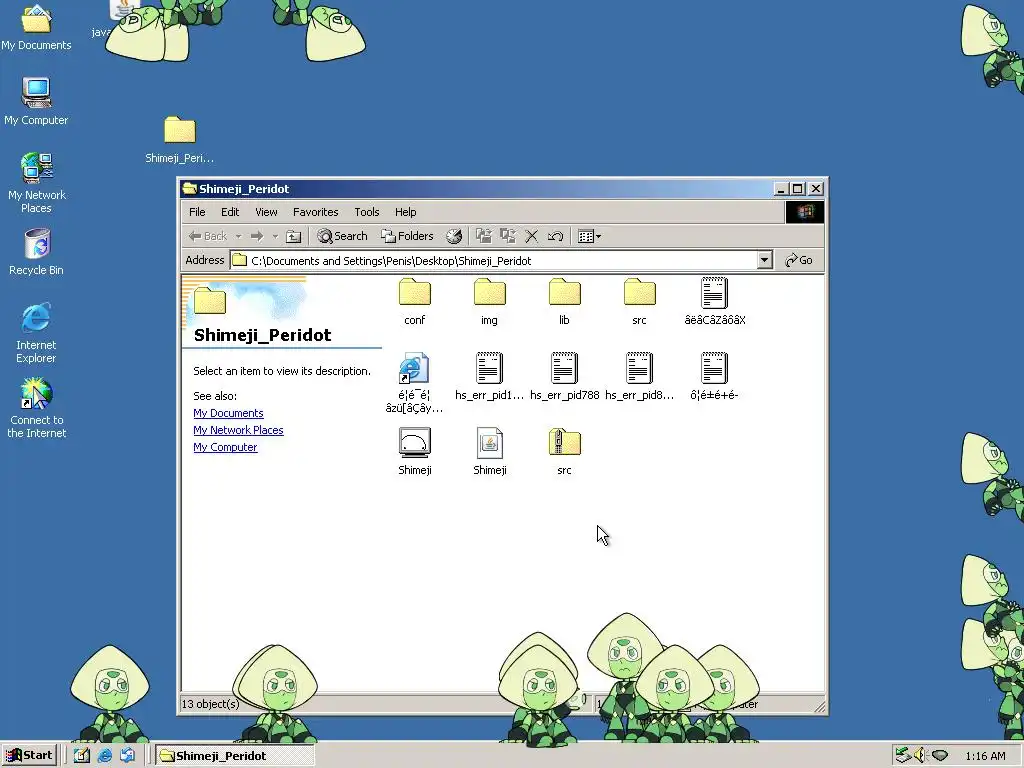Click the volume speaker tray icon

pos(920,756)
